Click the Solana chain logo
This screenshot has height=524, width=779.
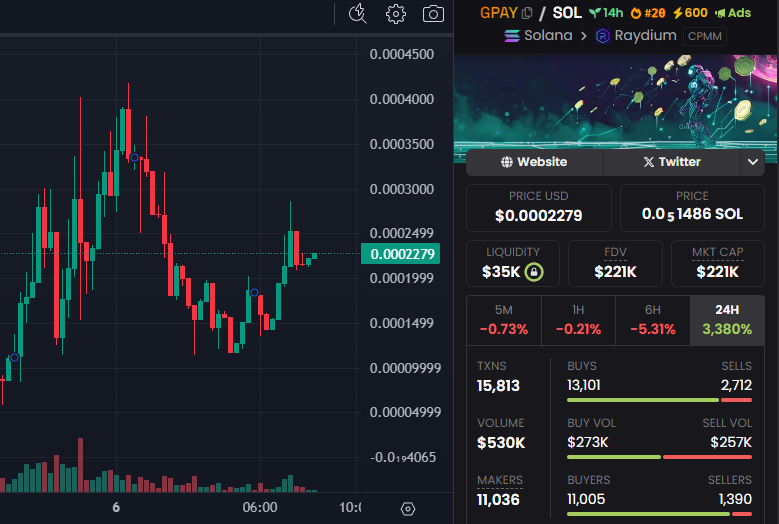pos(512,36)
